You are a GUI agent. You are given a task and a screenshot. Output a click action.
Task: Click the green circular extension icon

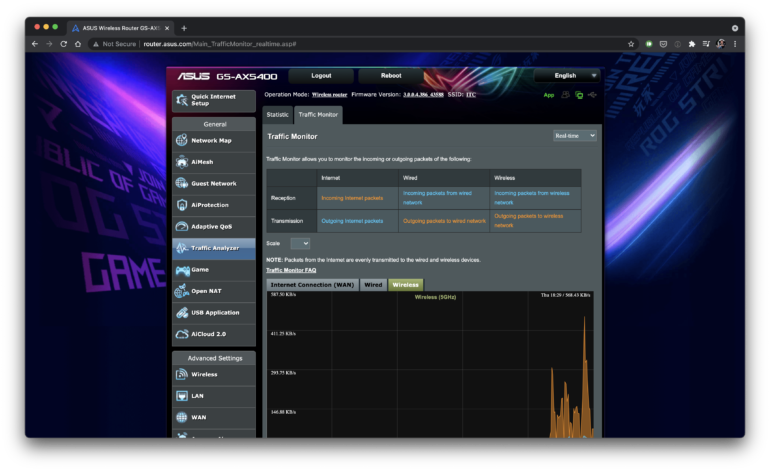tap(649, 44)
